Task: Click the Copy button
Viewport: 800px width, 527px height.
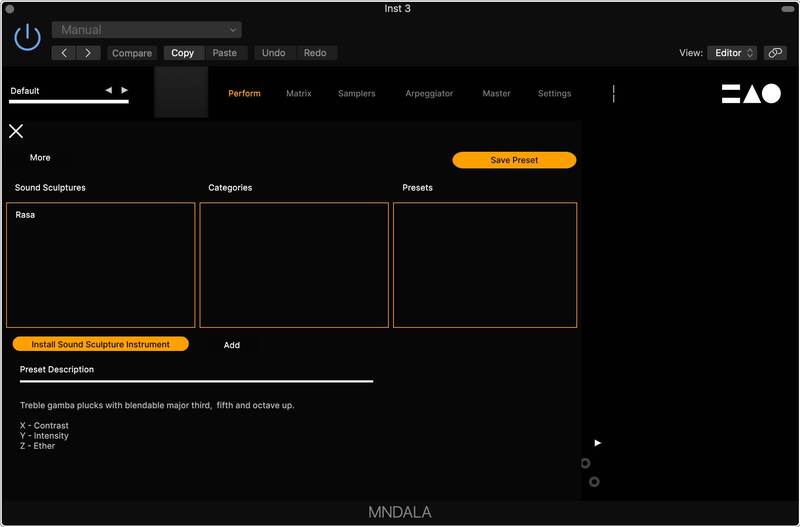Action: 183,53
